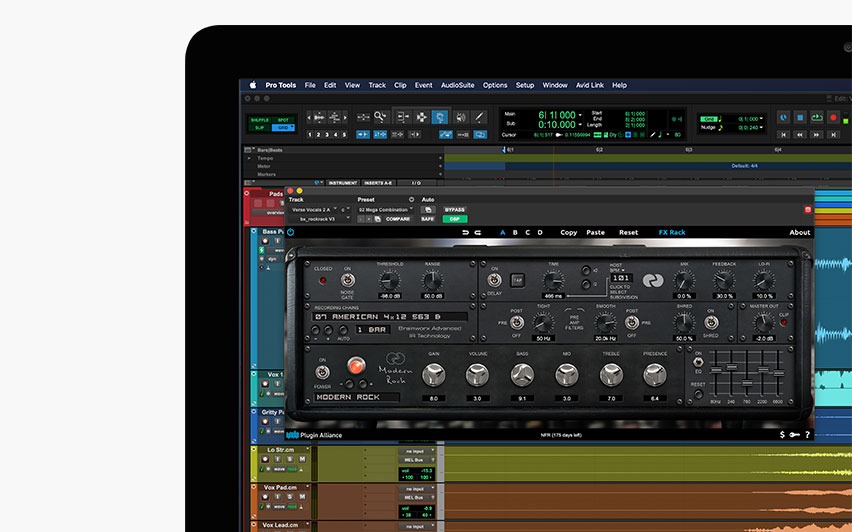
Task: Click the dollar sign icon
Action: point(782,435)
